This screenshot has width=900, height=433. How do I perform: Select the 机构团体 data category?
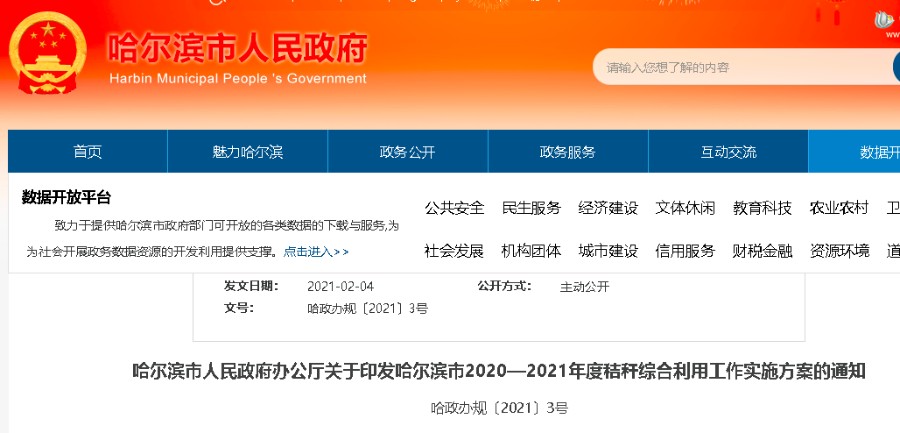(531, 251)
